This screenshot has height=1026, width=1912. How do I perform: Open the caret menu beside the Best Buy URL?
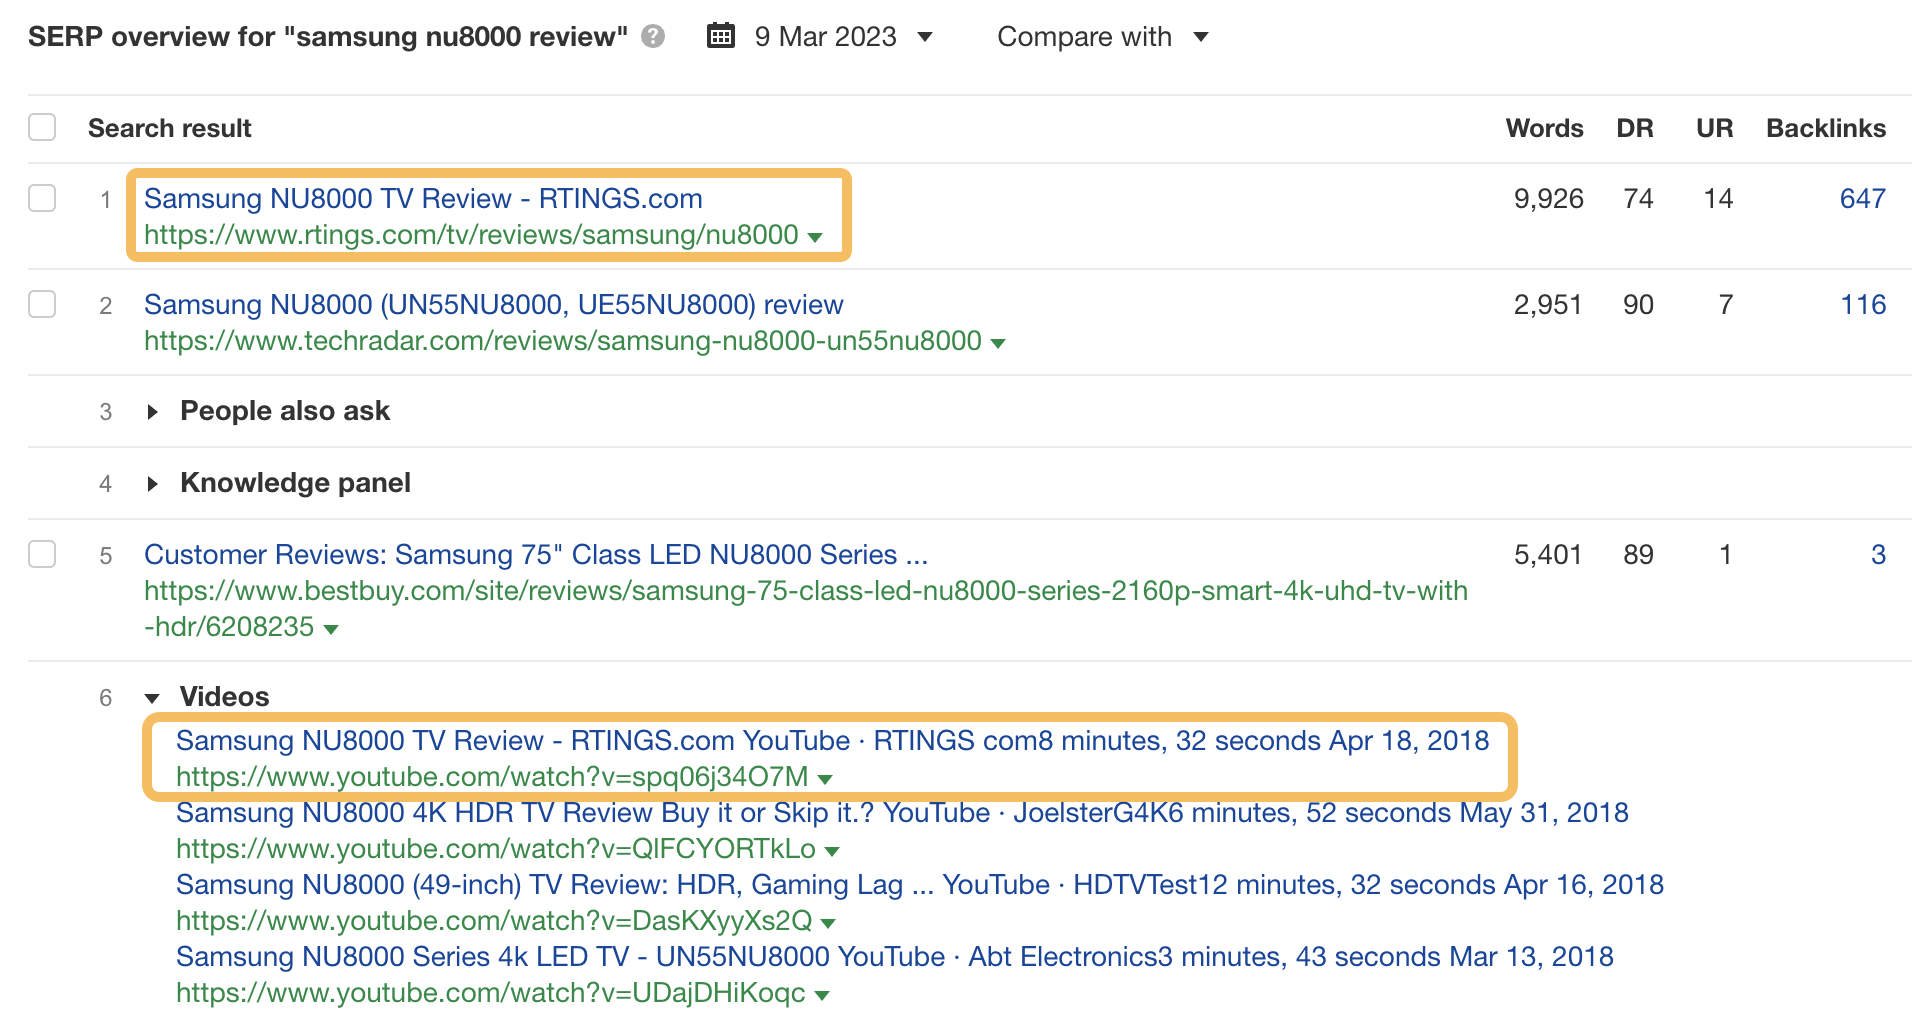pyautogui.click(x=330, y=628)
